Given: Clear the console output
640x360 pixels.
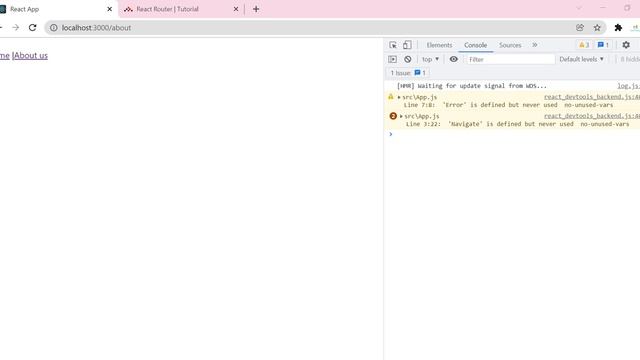Looking at the screenshot, I should tap(408, 59).
